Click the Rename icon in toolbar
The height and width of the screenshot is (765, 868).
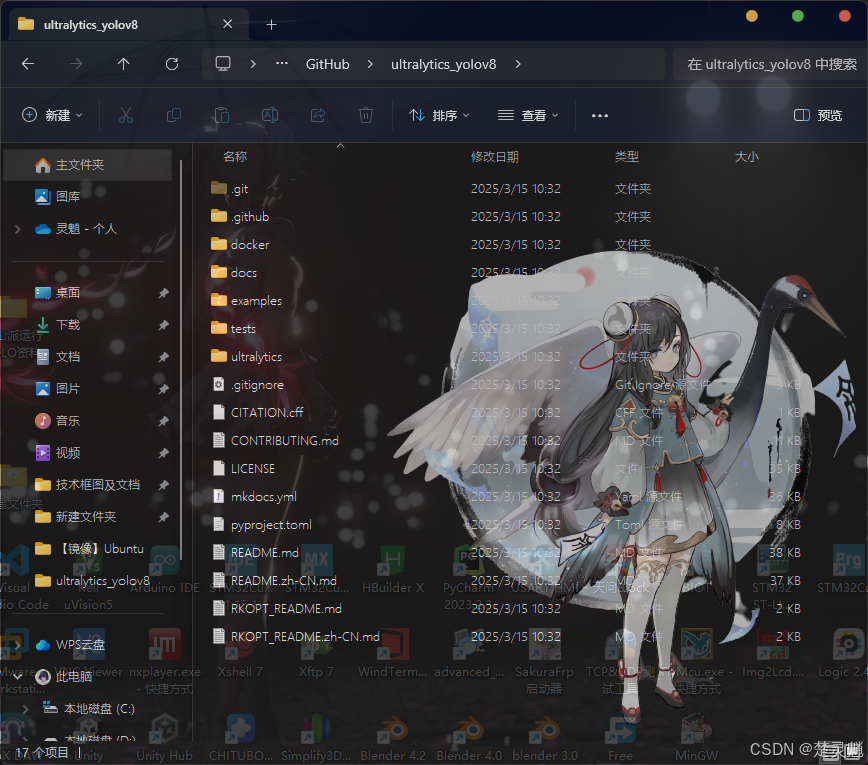(270, 115)
